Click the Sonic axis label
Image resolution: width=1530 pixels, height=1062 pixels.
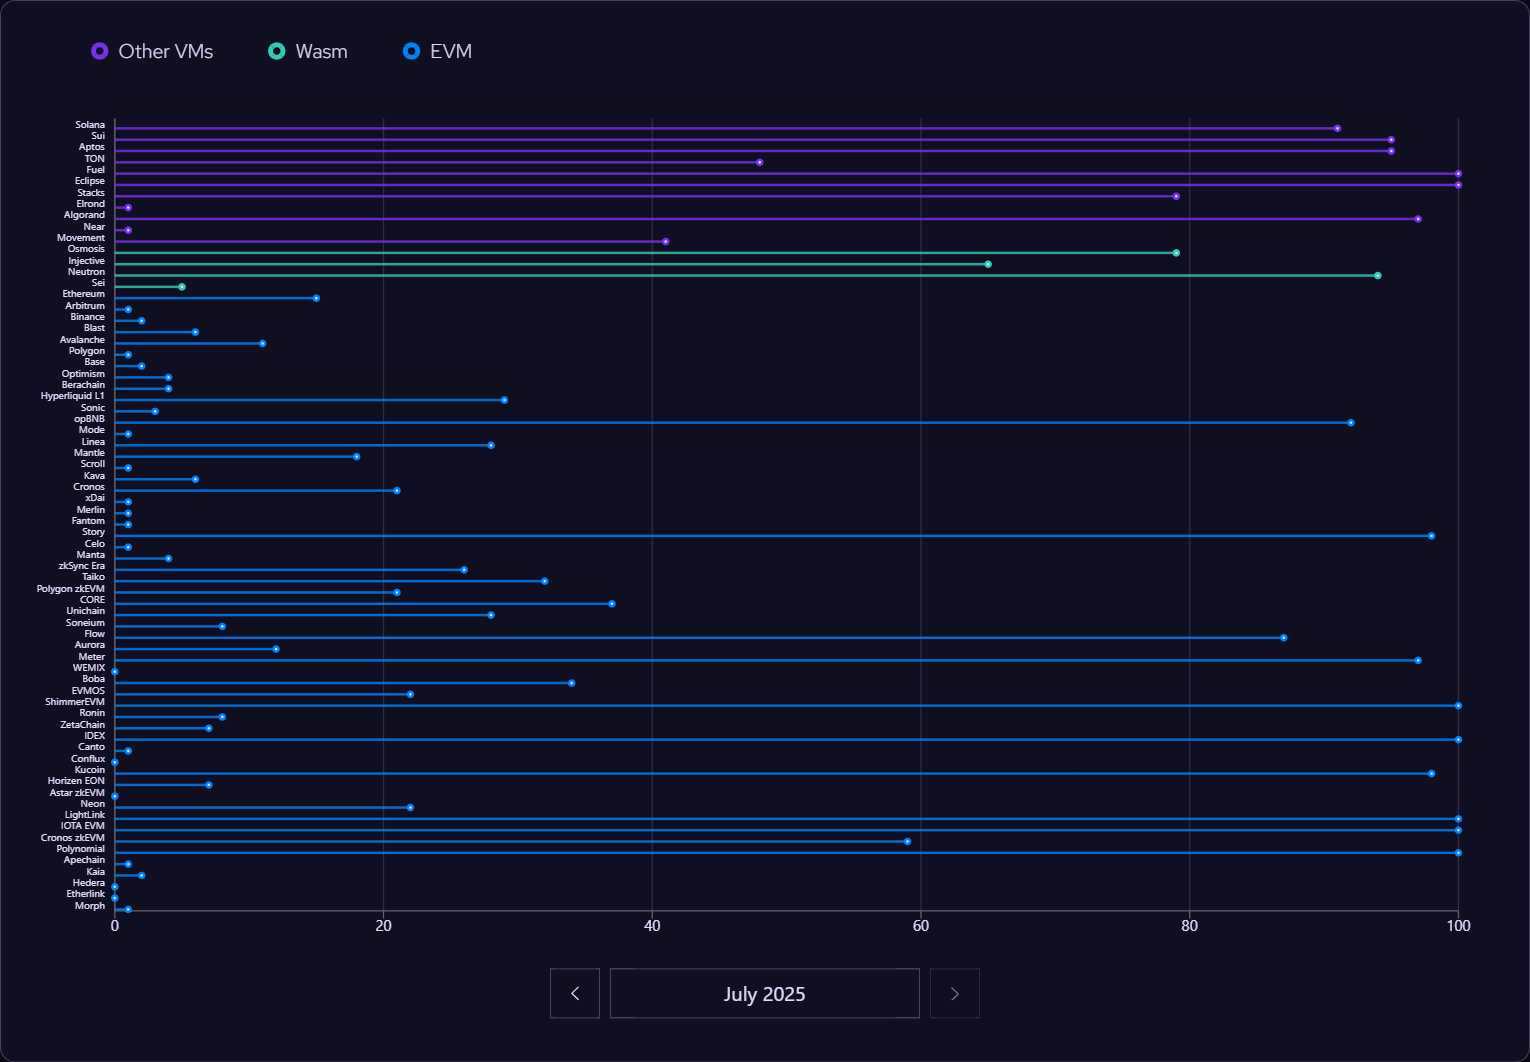pos(93,408)
